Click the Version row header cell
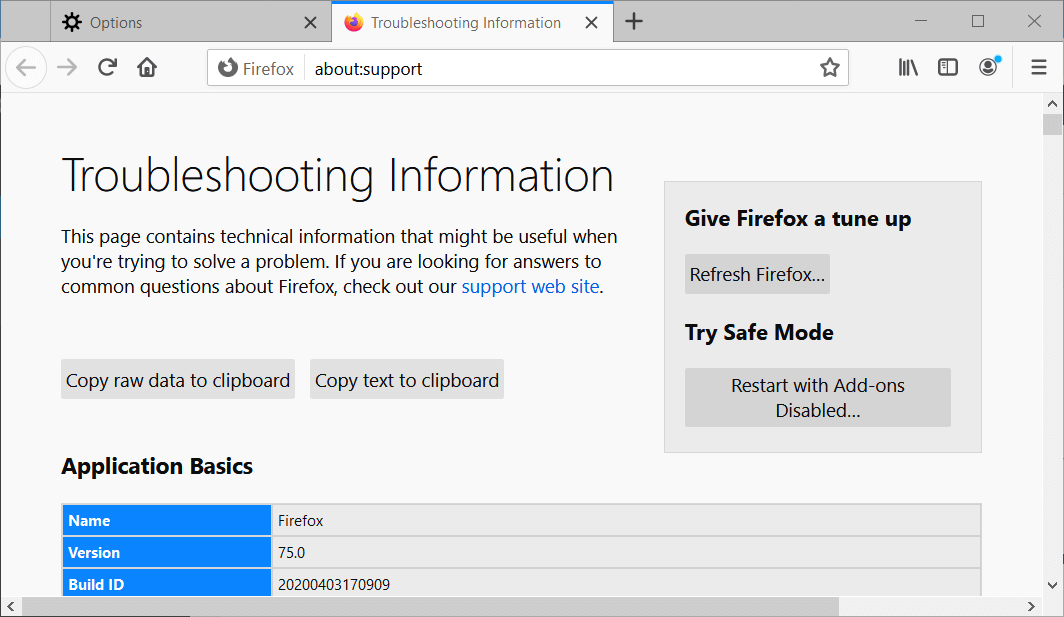The image size is (1064, 617). [166, 553]
